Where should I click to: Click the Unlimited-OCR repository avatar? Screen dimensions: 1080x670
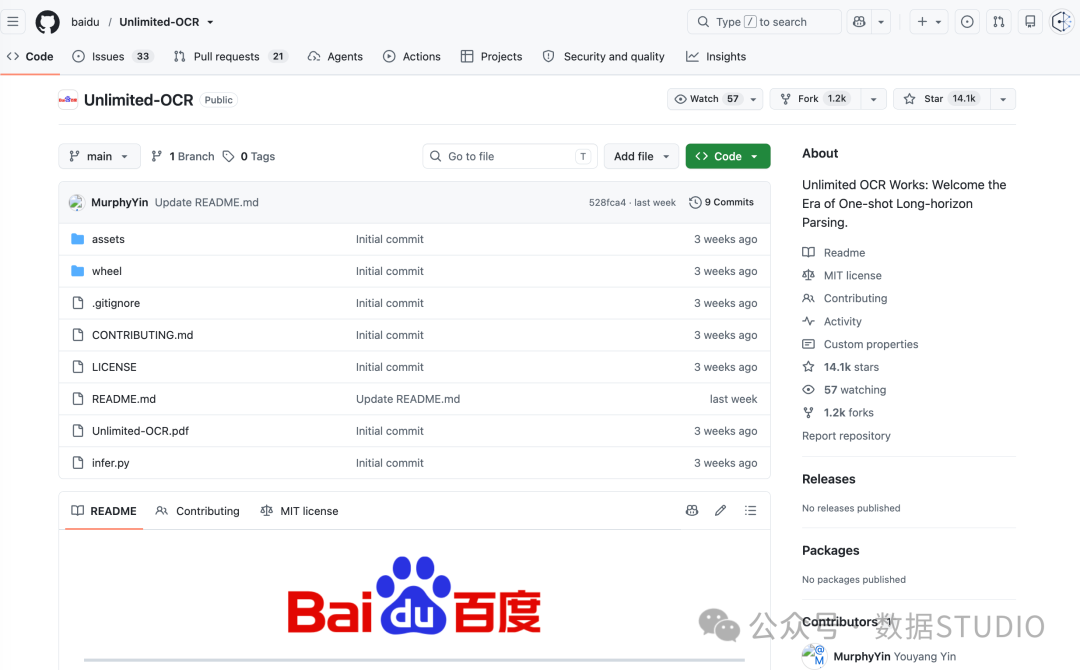68,100
